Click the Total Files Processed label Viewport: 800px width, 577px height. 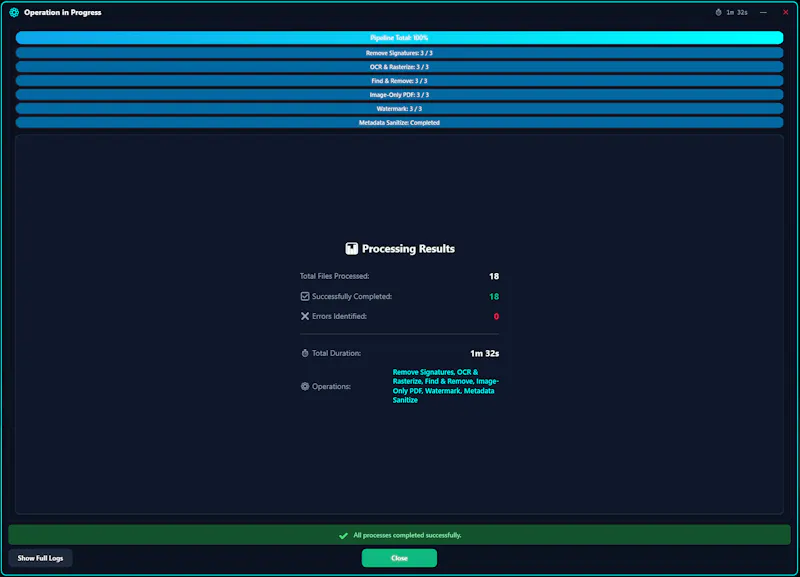(334, 276)
